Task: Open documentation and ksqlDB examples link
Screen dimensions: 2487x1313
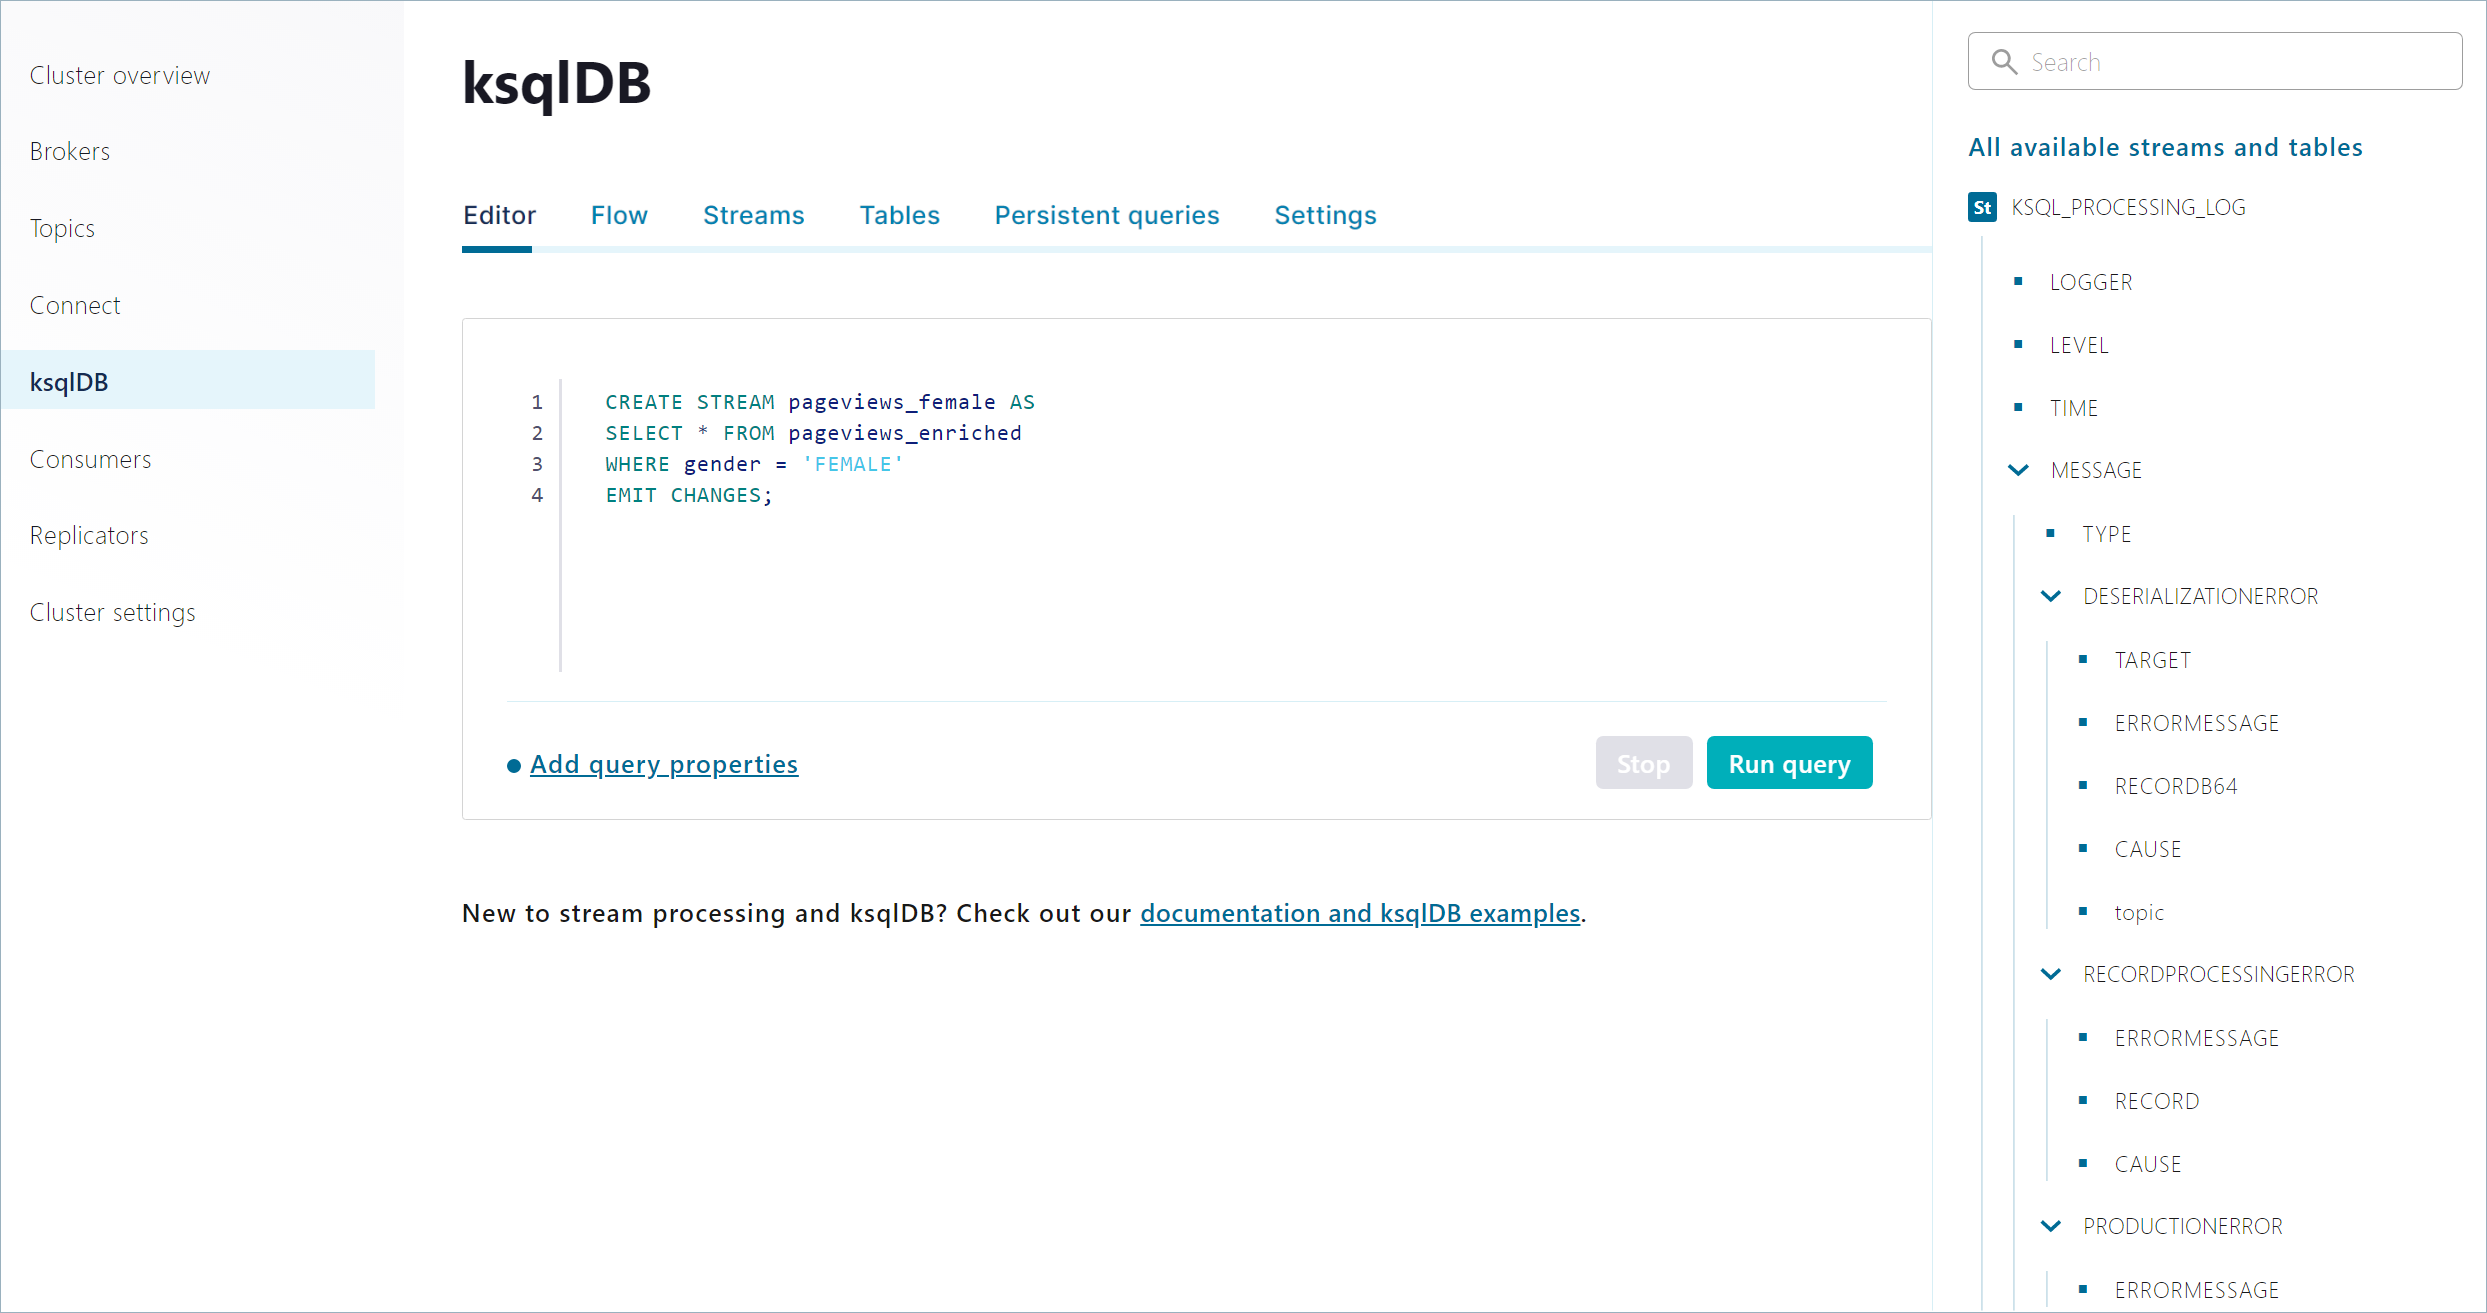Action: (1359, 913)
